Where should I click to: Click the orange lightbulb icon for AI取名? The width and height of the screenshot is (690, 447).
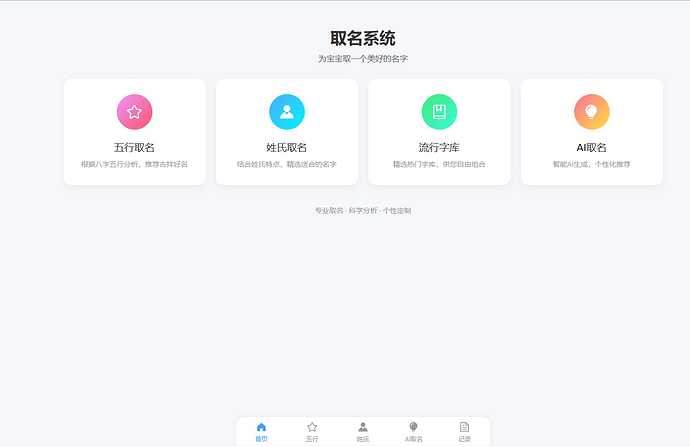coord(592,112)
